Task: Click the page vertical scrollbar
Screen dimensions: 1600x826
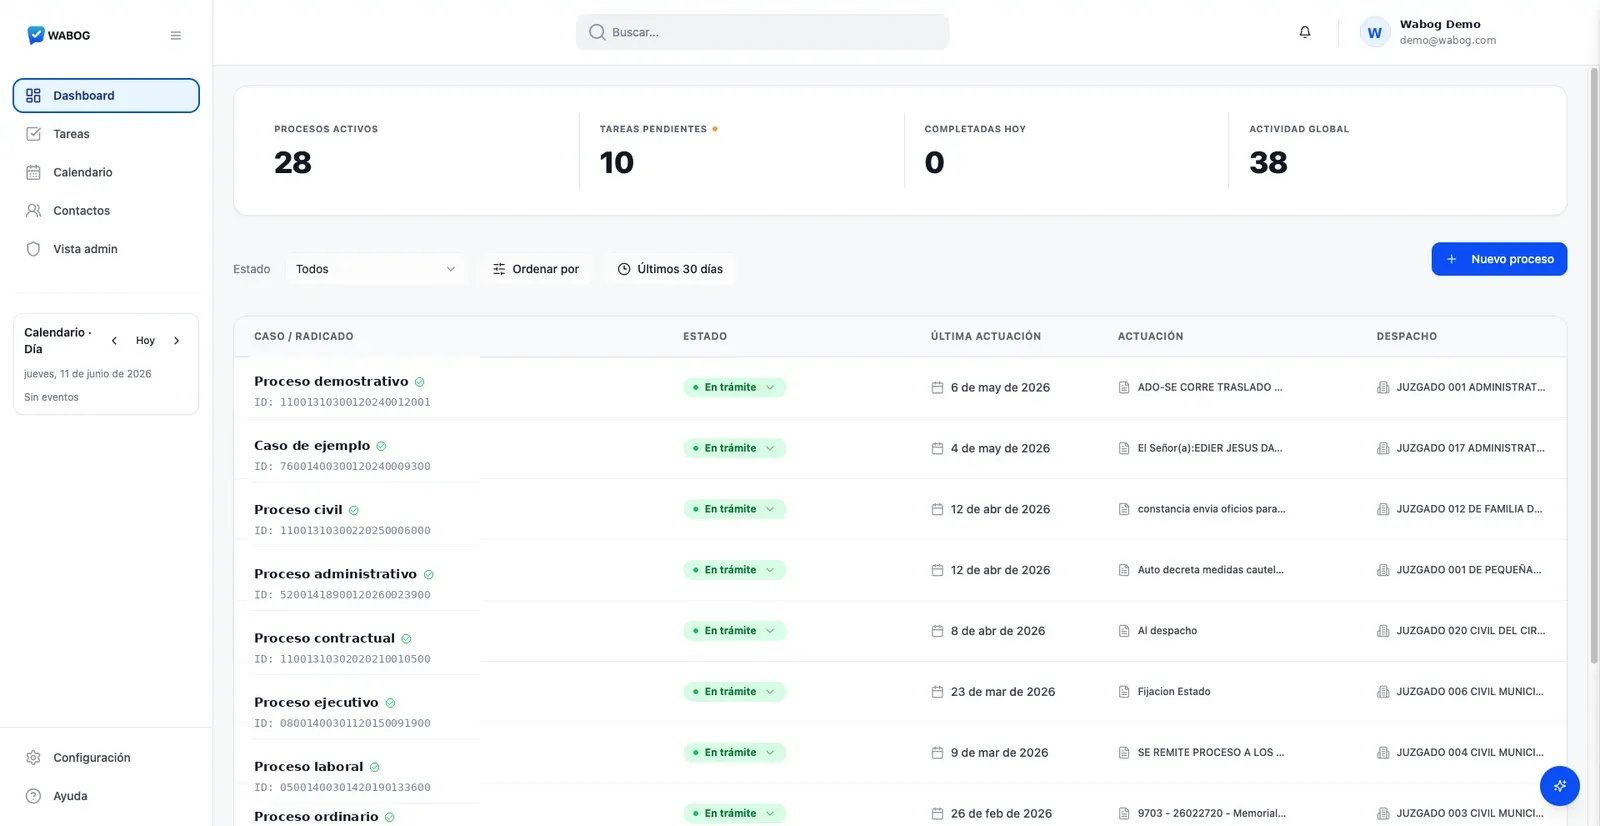Action: (1594, 365)
